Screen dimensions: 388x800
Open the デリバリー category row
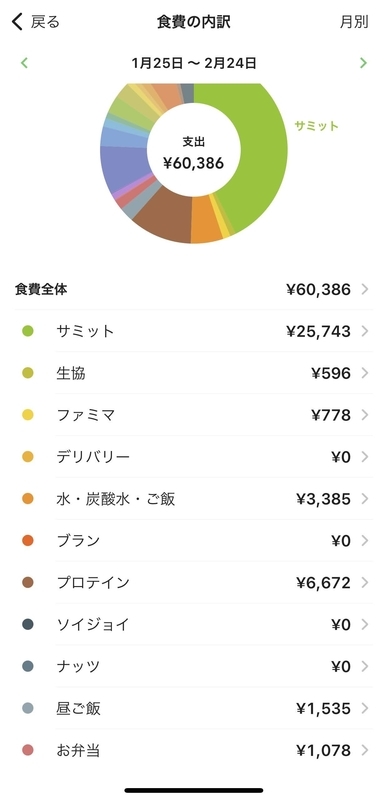[194, 457]
